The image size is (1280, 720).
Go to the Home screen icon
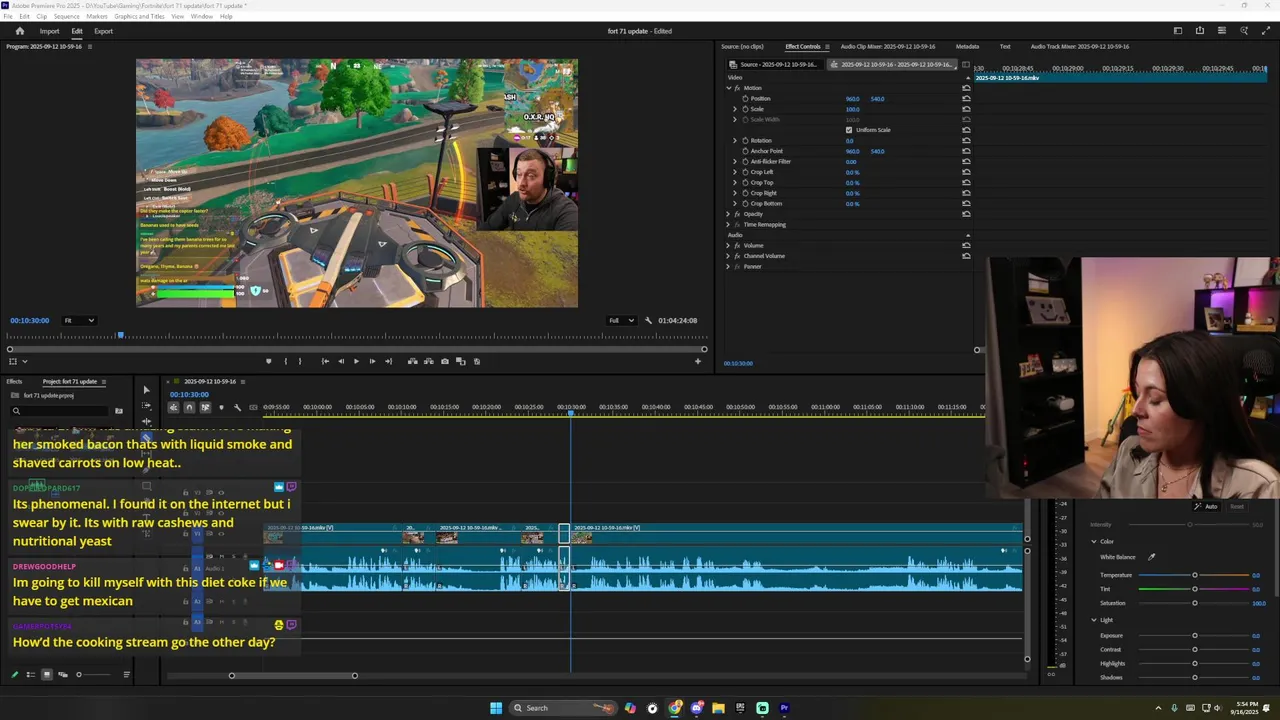point(19,31)
